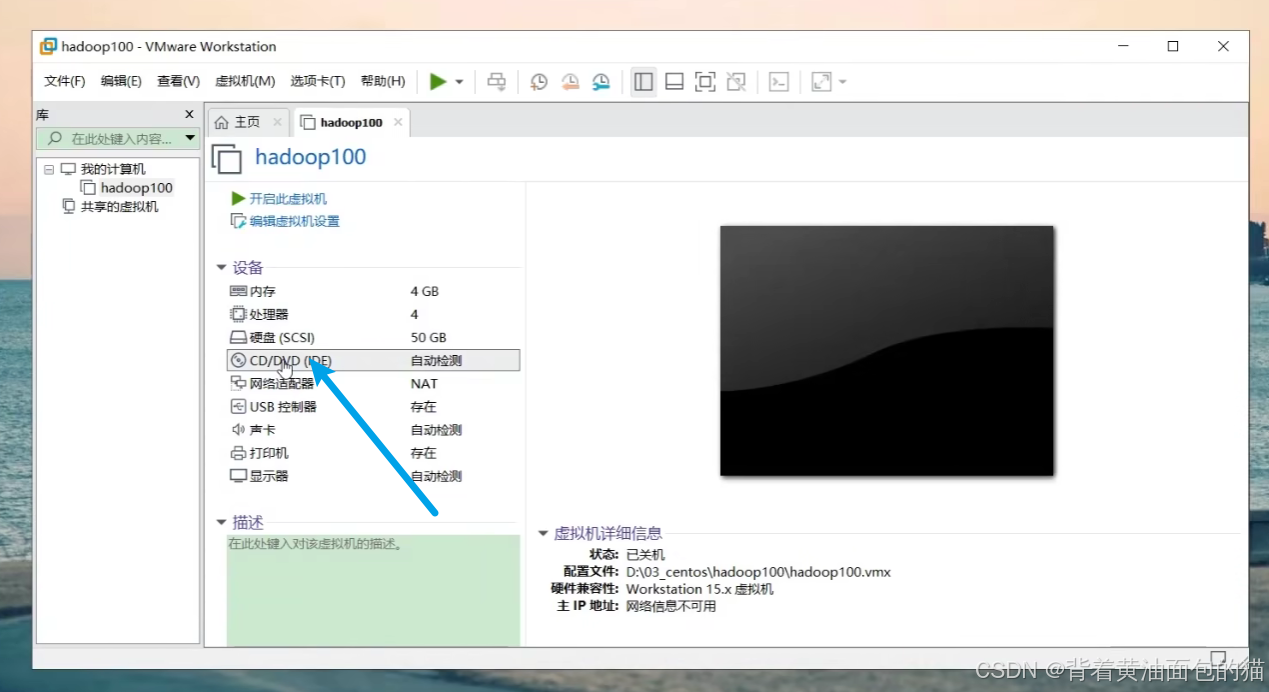1269x692 pixels.
Task: Open the snapshot manager icon
Action: 601,82
